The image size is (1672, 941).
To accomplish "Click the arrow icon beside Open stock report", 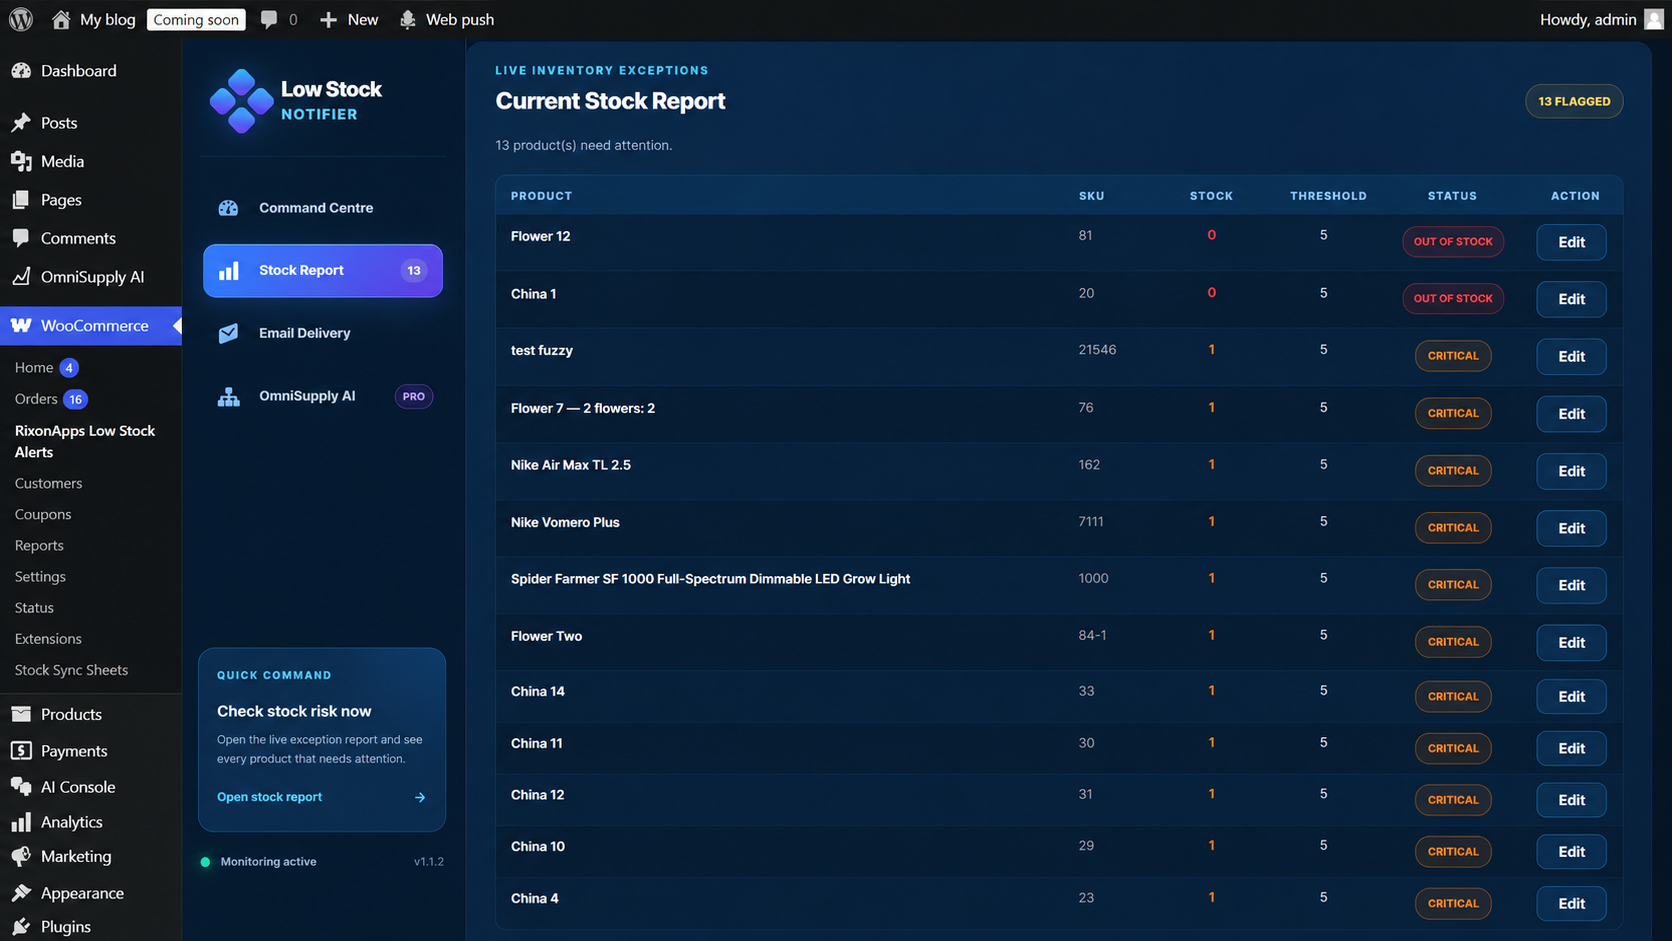I will coord(420,798).
